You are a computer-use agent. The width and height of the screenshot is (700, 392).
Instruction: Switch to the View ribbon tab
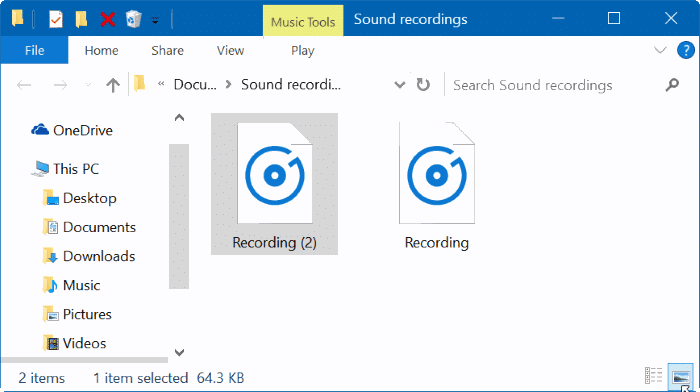tap(230, 50)
